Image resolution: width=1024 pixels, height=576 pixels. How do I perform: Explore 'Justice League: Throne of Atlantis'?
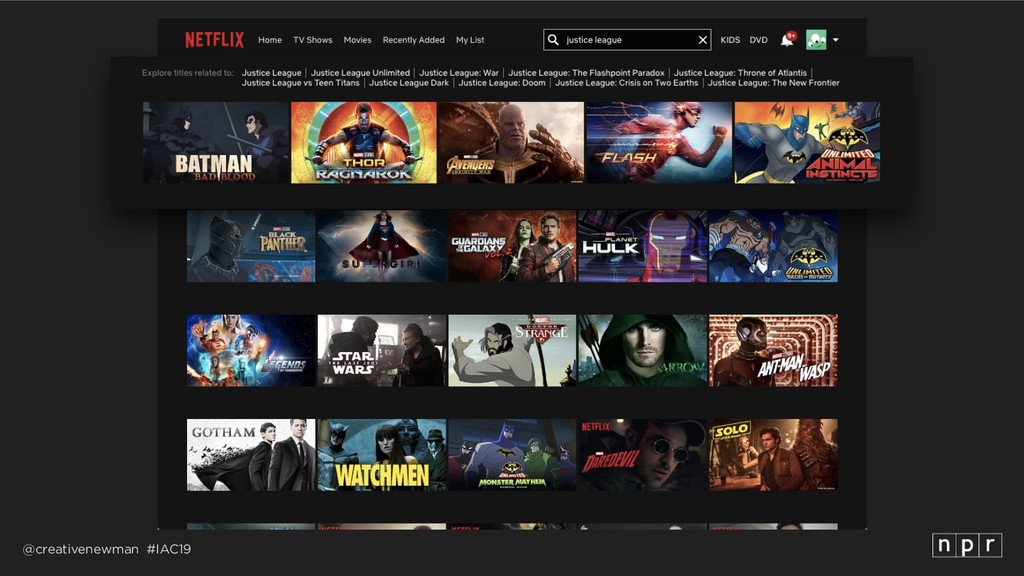(741, 73)
